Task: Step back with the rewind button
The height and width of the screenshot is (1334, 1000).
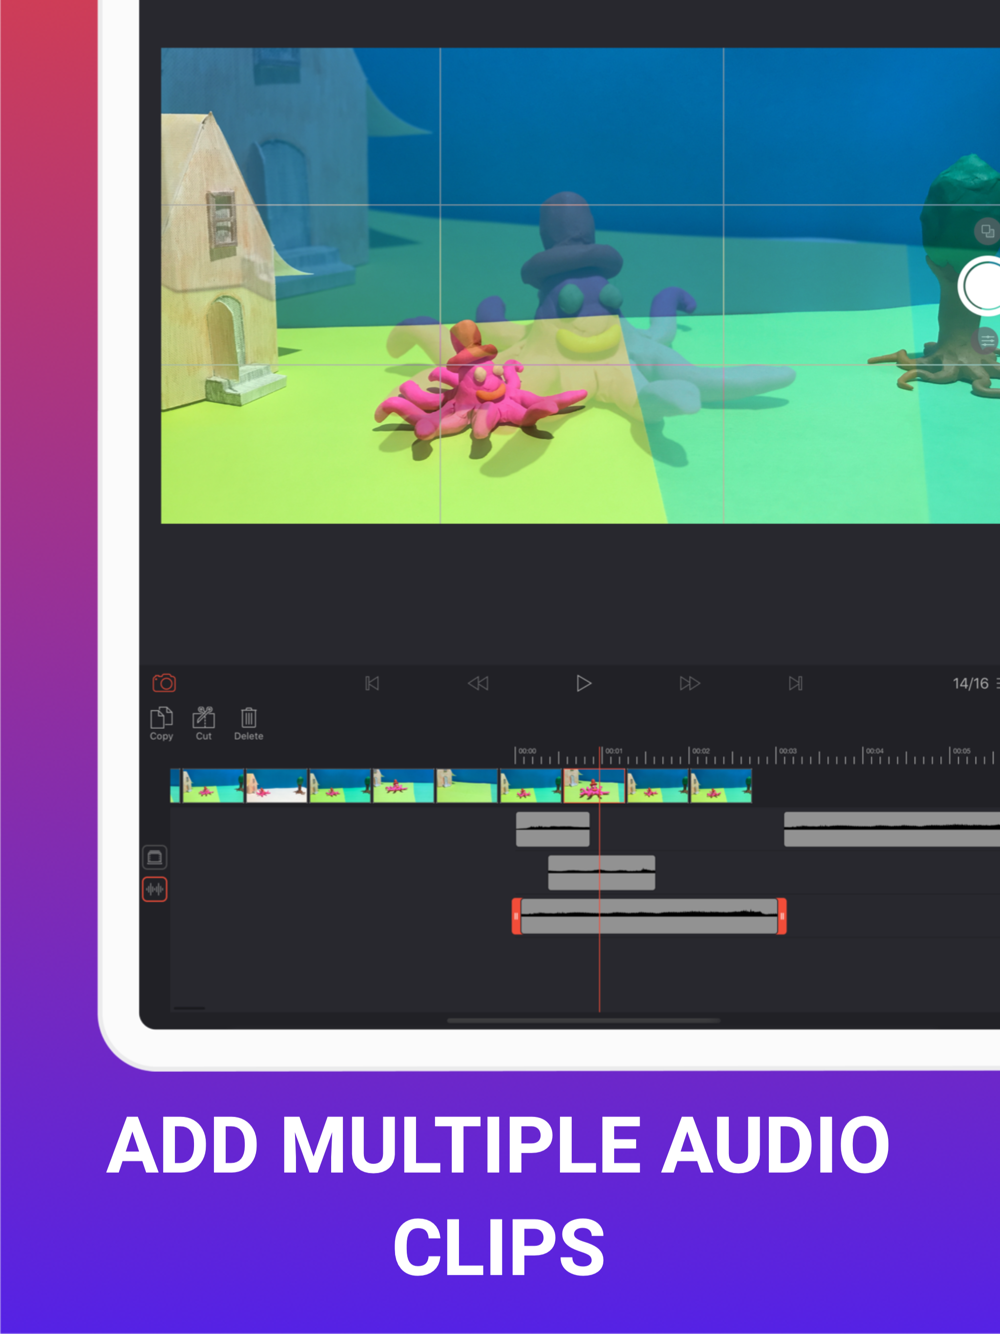Action: click(478, 683)
